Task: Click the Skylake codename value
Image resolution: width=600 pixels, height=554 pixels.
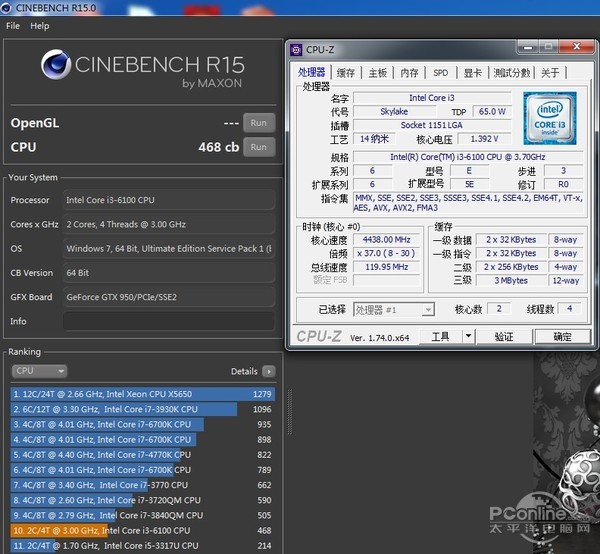Action: tap(394, 111)
